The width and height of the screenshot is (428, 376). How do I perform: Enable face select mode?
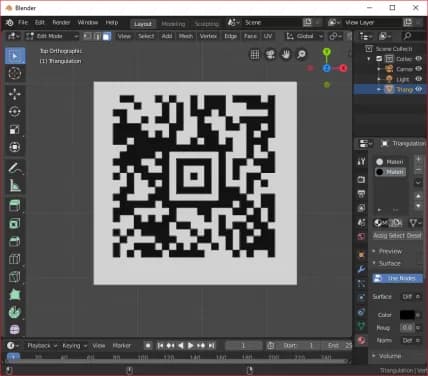tap(107, 36)
